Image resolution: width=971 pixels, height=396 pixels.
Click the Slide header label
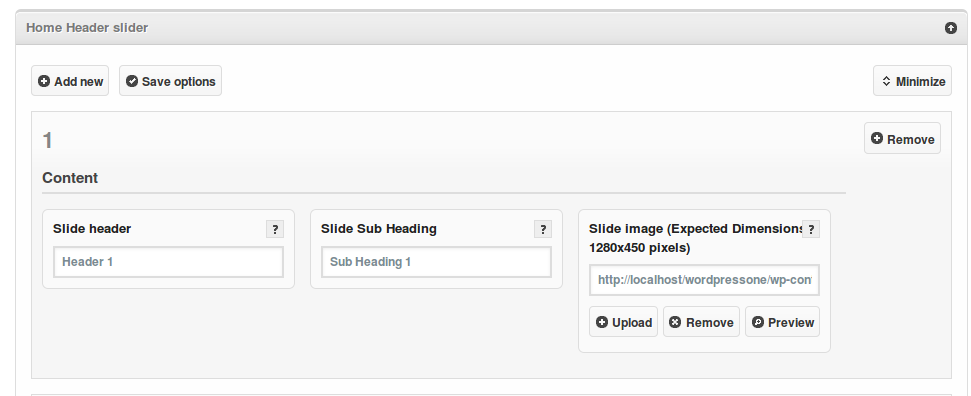pyautogui.click(x=92, y=229)
